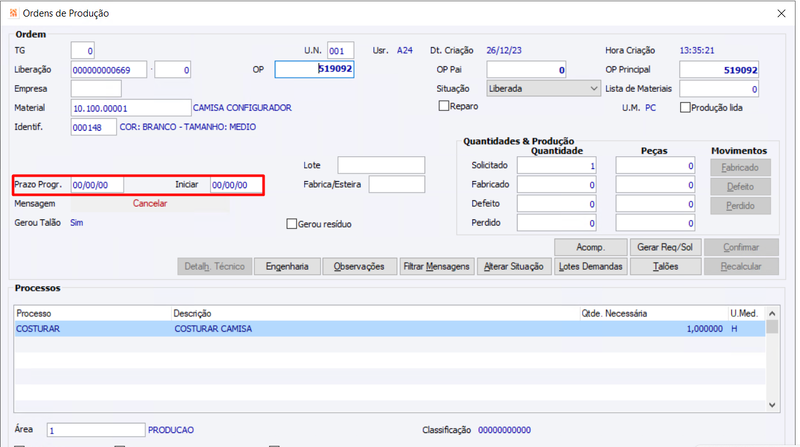
Task: Click the Iniciar date field
Action: [x=236, y=185]
